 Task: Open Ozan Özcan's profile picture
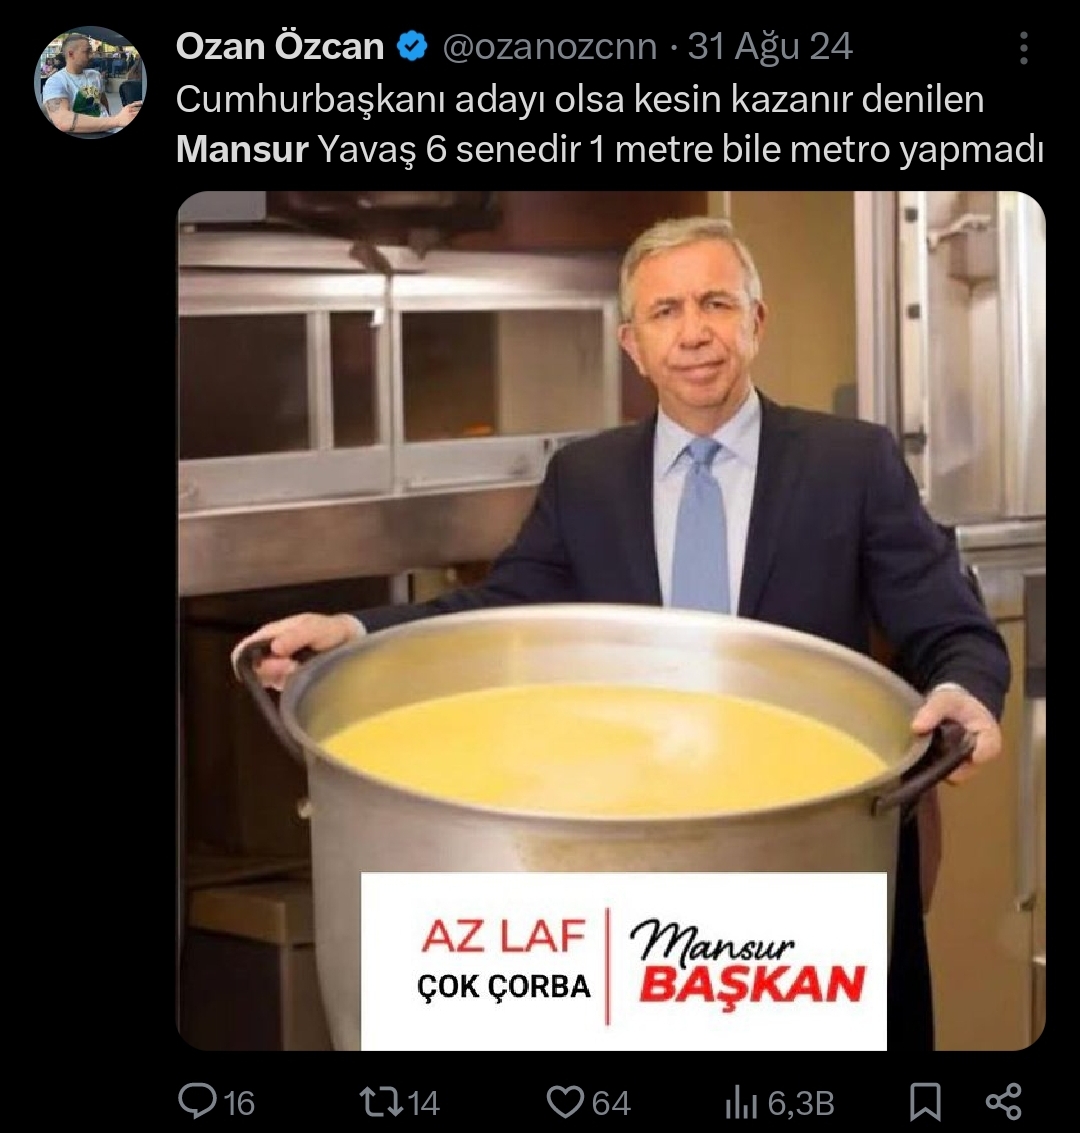point(90,82)
